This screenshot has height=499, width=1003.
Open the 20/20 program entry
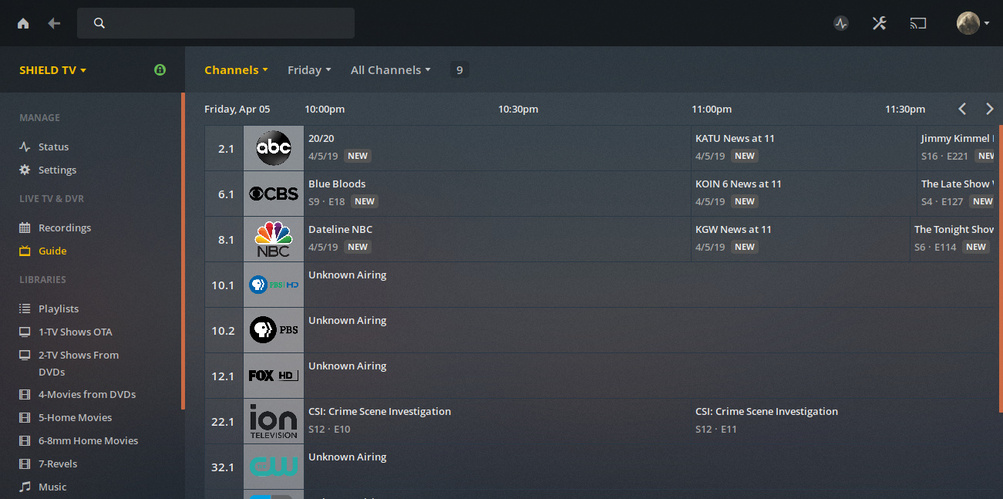(498, 148)
